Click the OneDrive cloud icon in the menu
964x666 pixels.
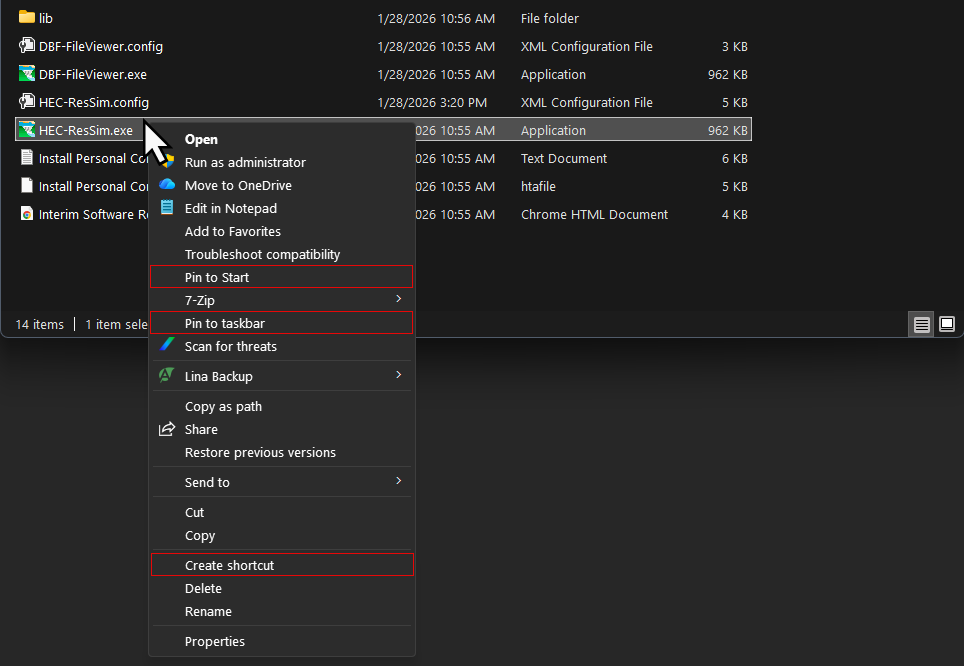[167, 185]
